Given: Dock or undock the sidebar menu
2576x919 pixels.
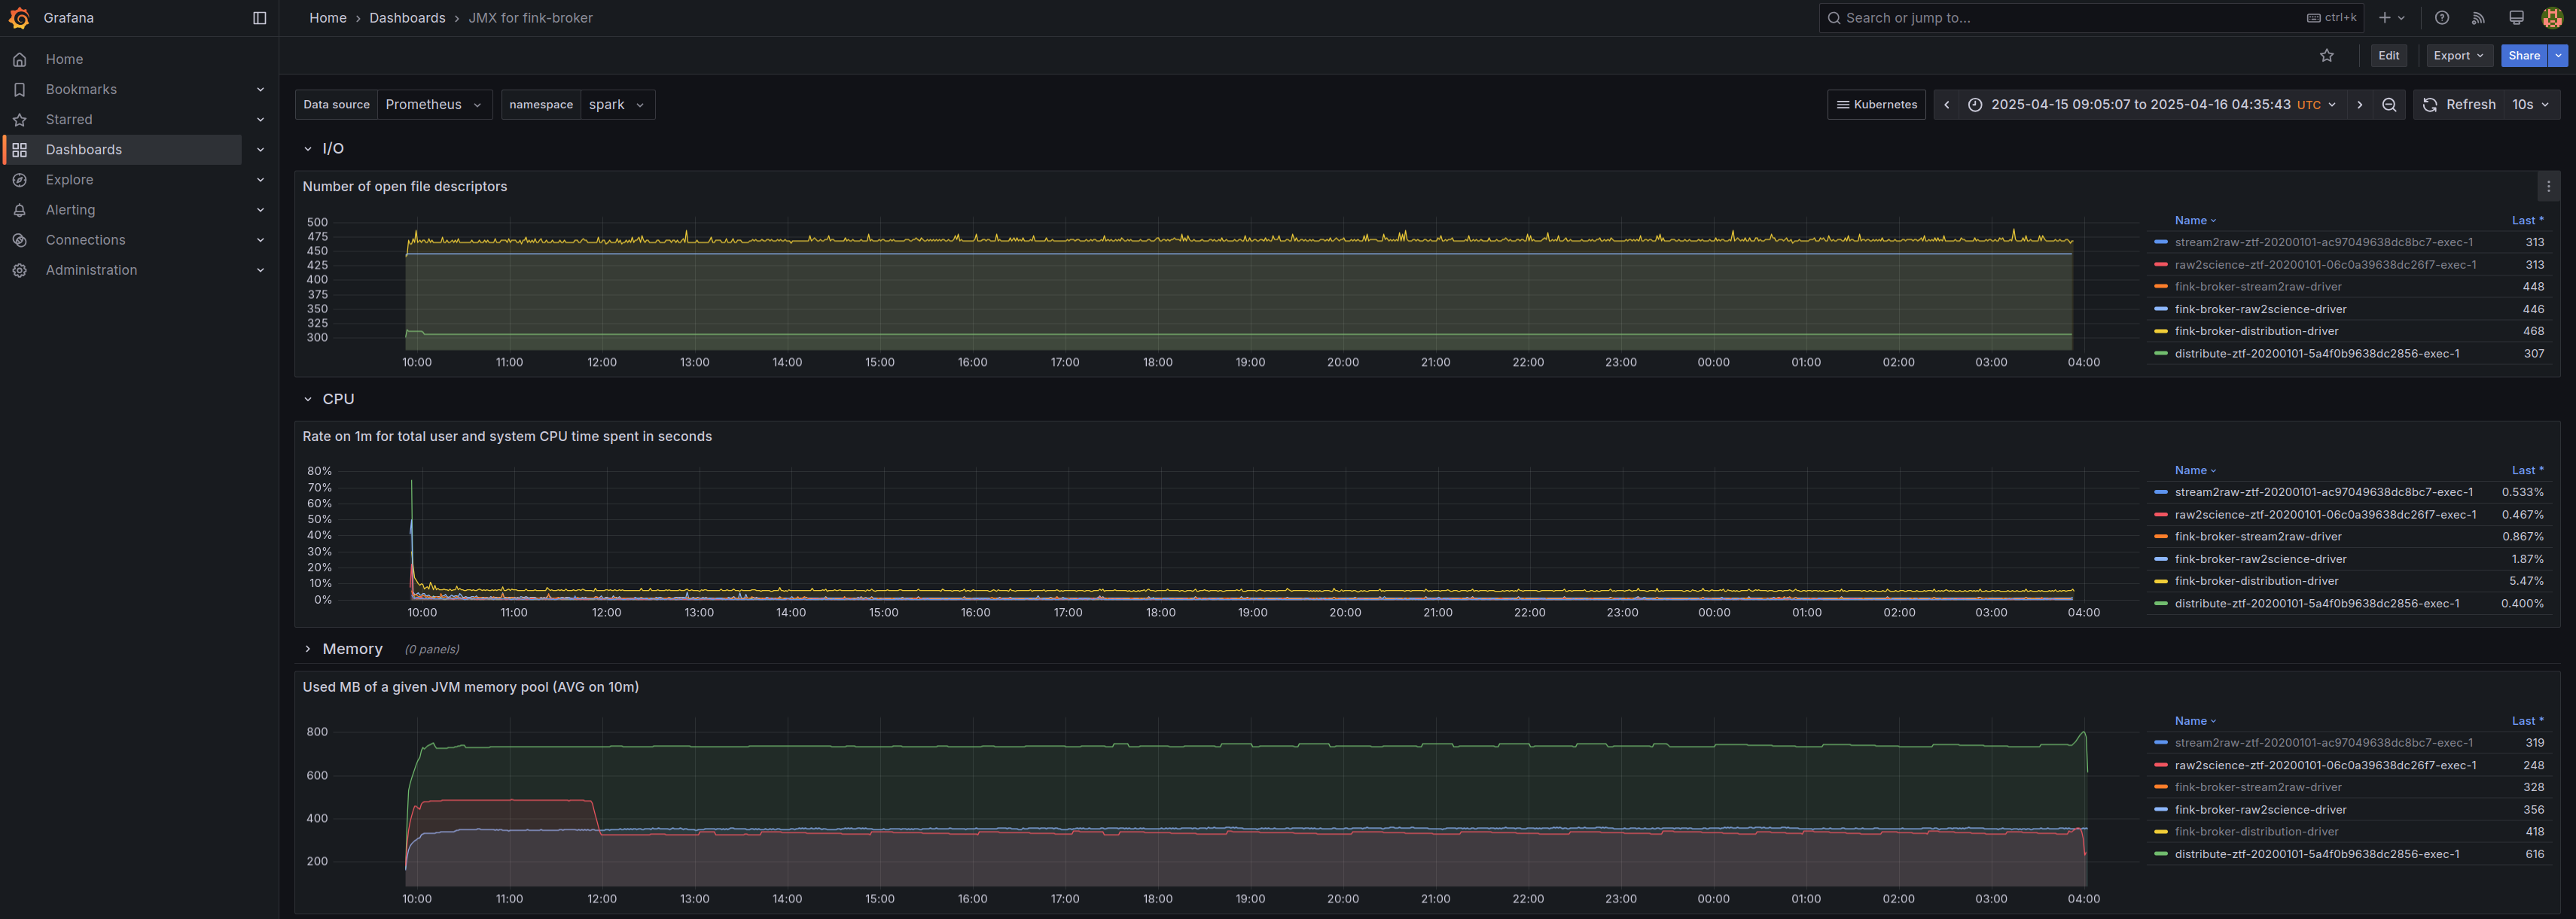Looking at the screenshot, I should tap(260, 18).
